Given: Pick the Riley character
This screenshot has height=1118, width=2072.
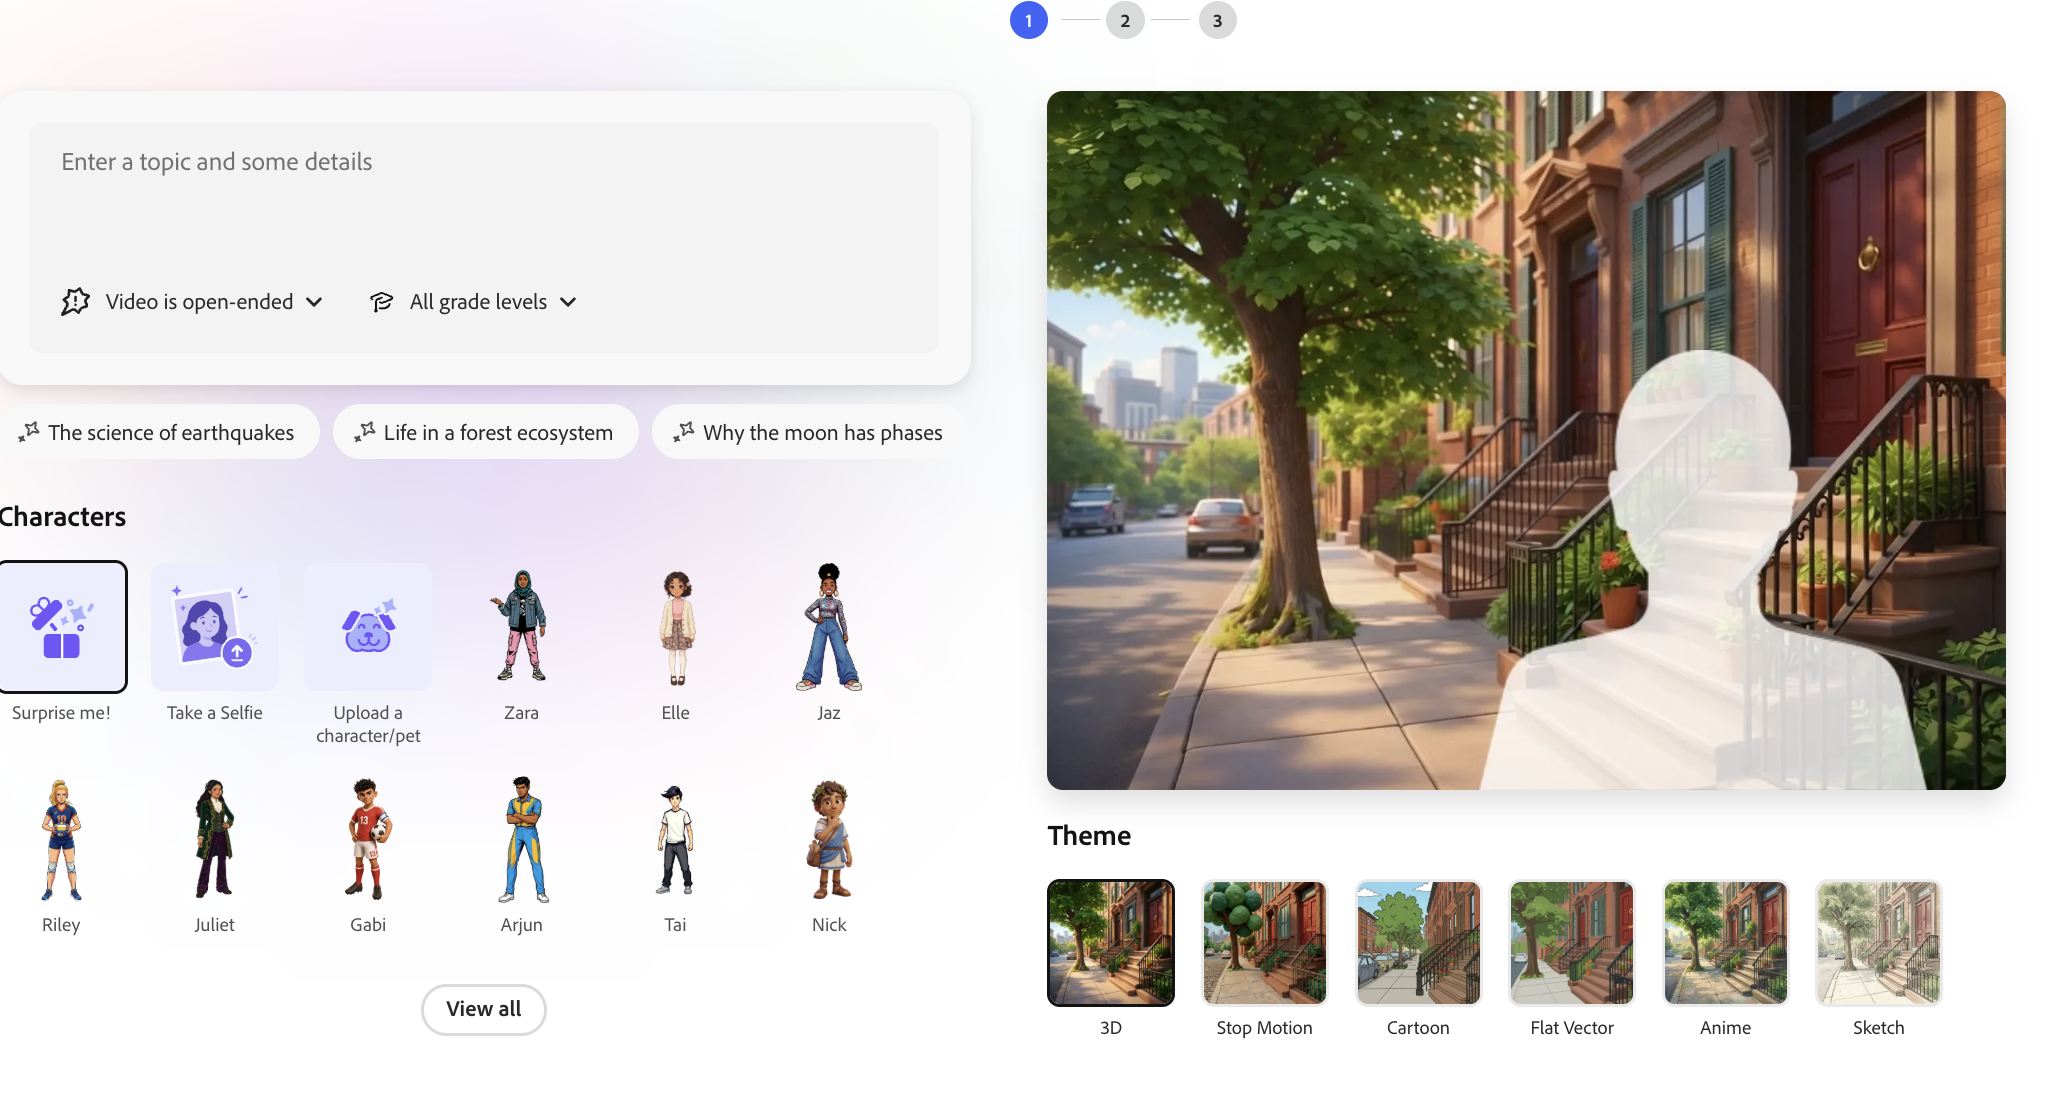Looking at the screenshot, I should [61, 840].
